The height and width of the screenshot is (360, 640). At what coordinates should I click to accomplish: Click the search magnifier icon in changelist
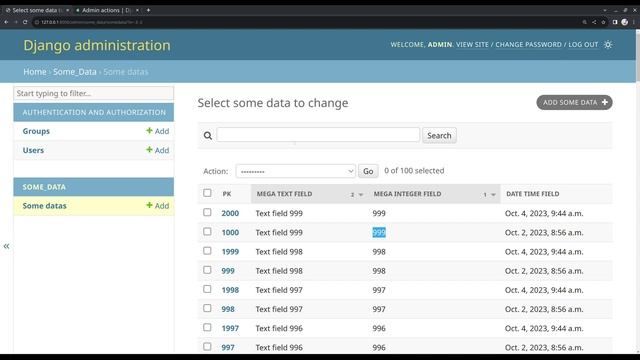tap(208, 136)
